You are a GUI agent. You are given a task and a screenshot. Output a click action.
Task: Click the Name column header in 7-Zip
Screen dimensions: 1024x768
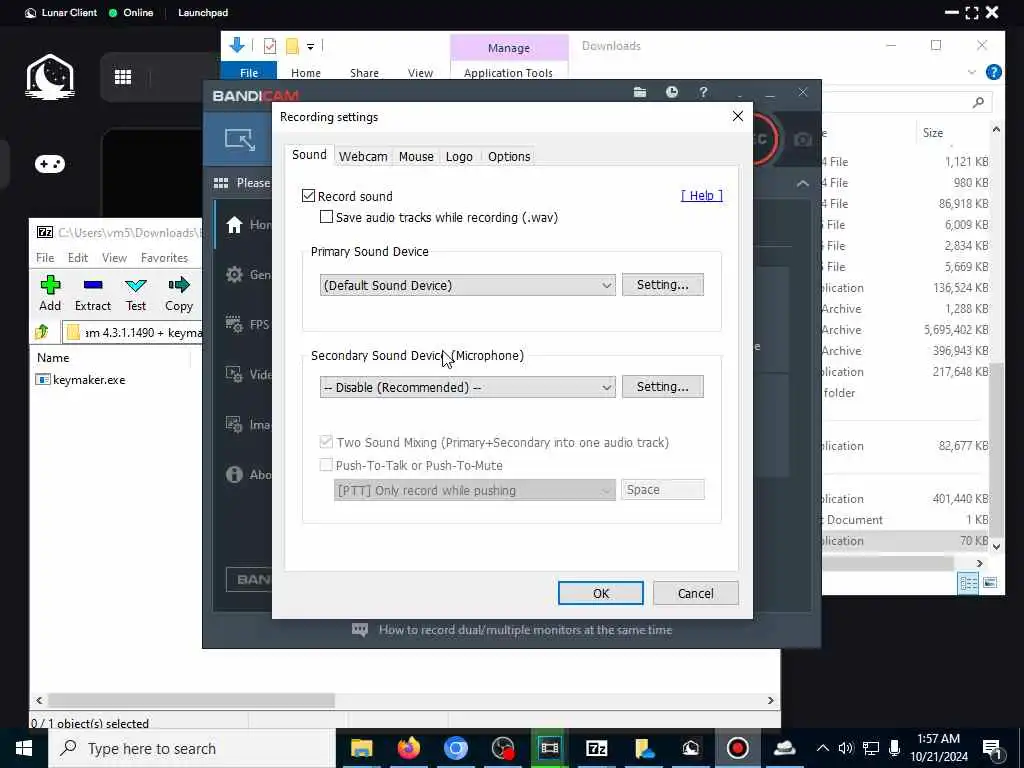point(53,358)
